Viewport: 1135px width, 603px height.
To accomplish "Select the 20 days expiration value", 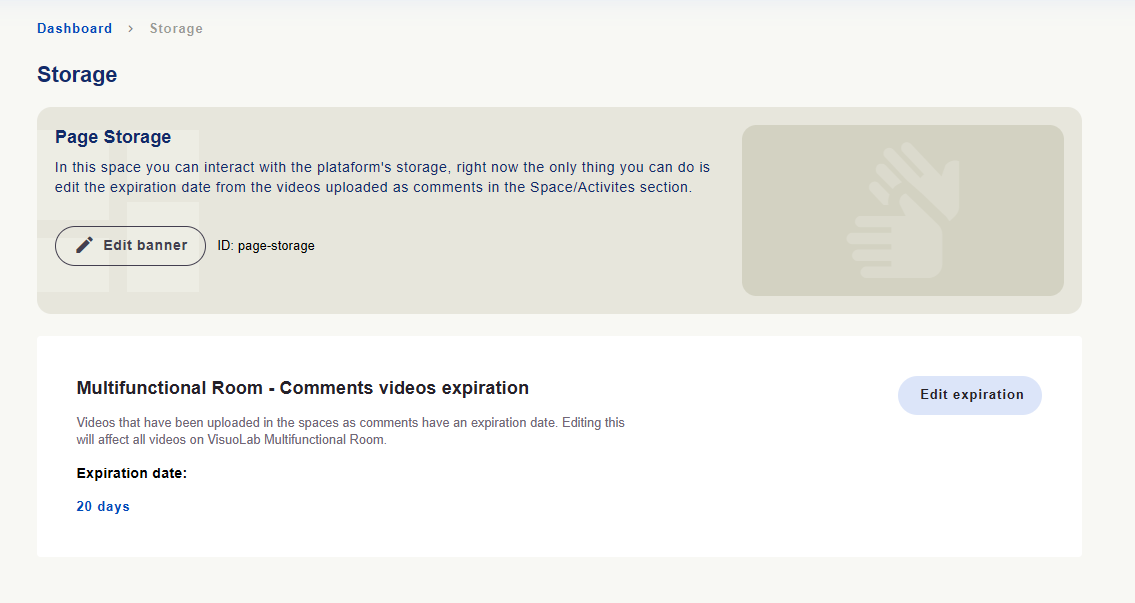I will [x=103, y=506].
